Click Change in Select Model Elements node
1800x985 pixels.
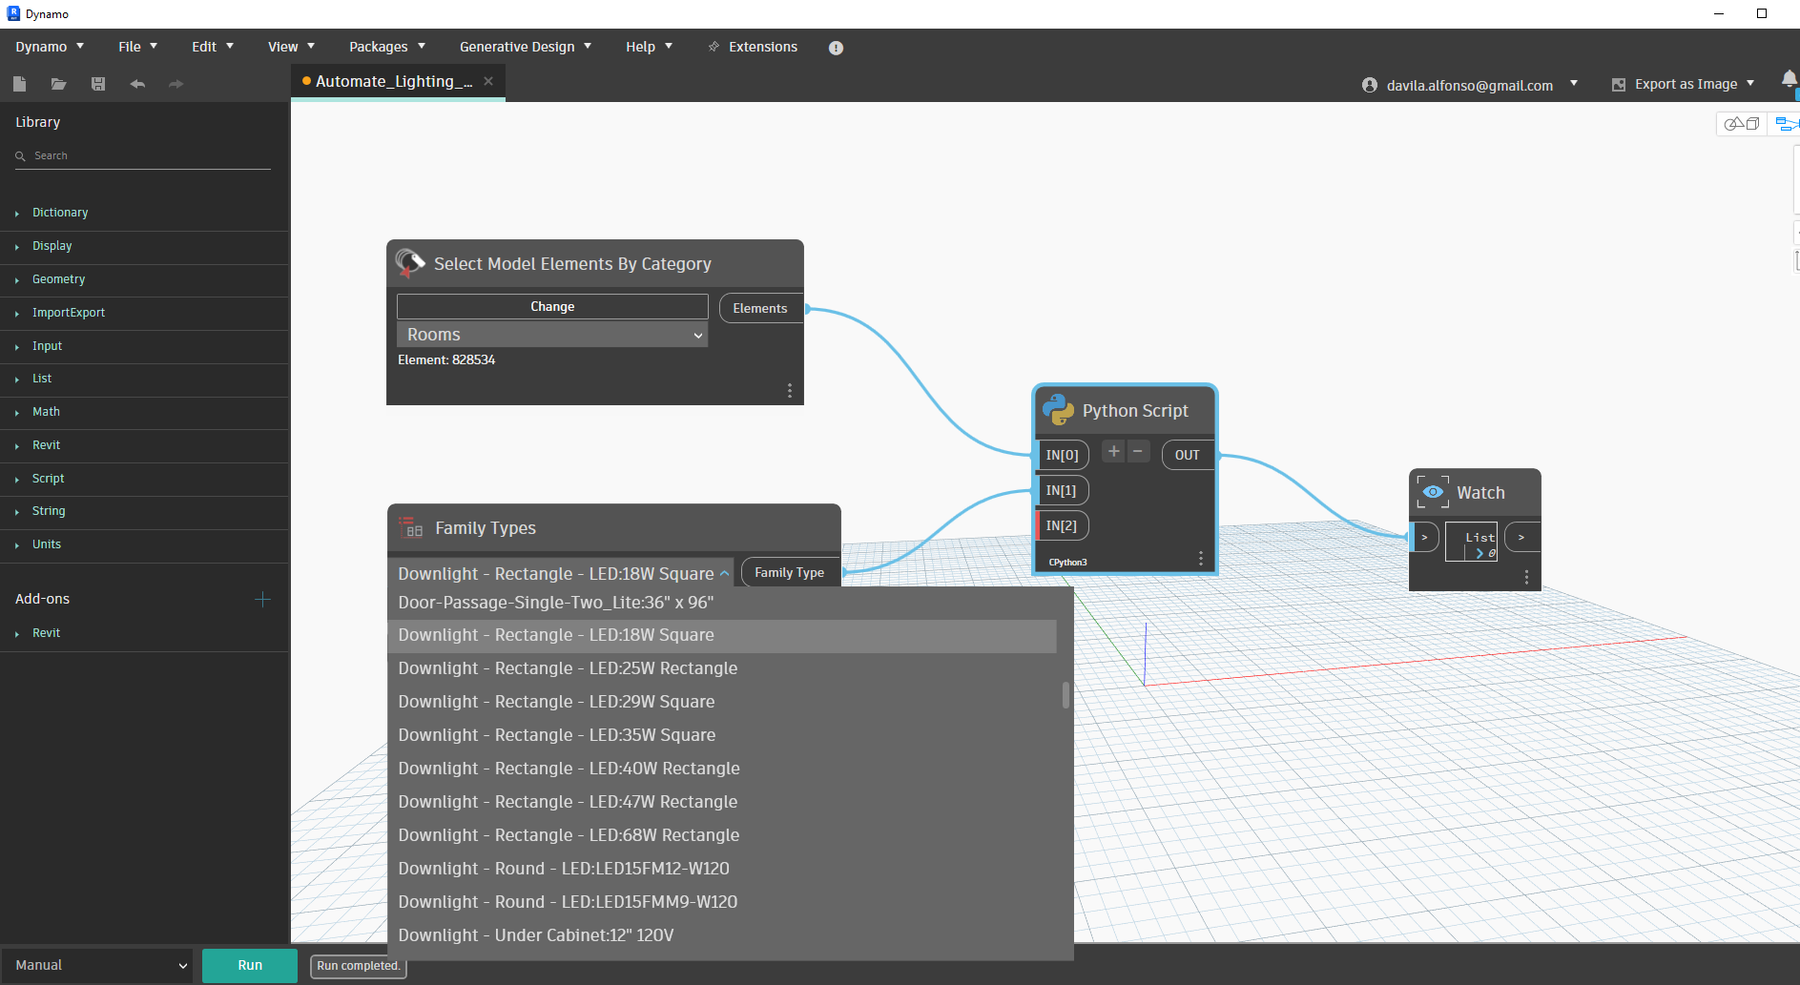(x=552, y=306)
